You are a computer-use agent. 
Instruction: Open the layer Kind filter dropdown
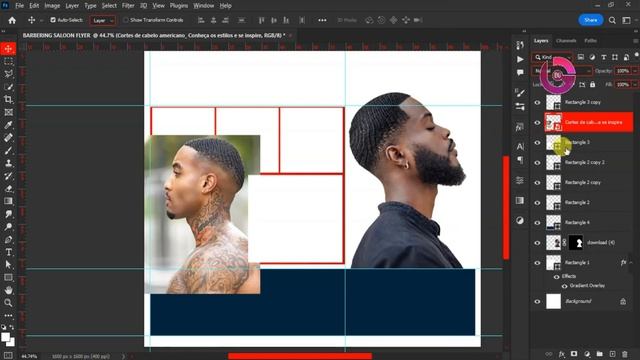[x=552, y=57]
